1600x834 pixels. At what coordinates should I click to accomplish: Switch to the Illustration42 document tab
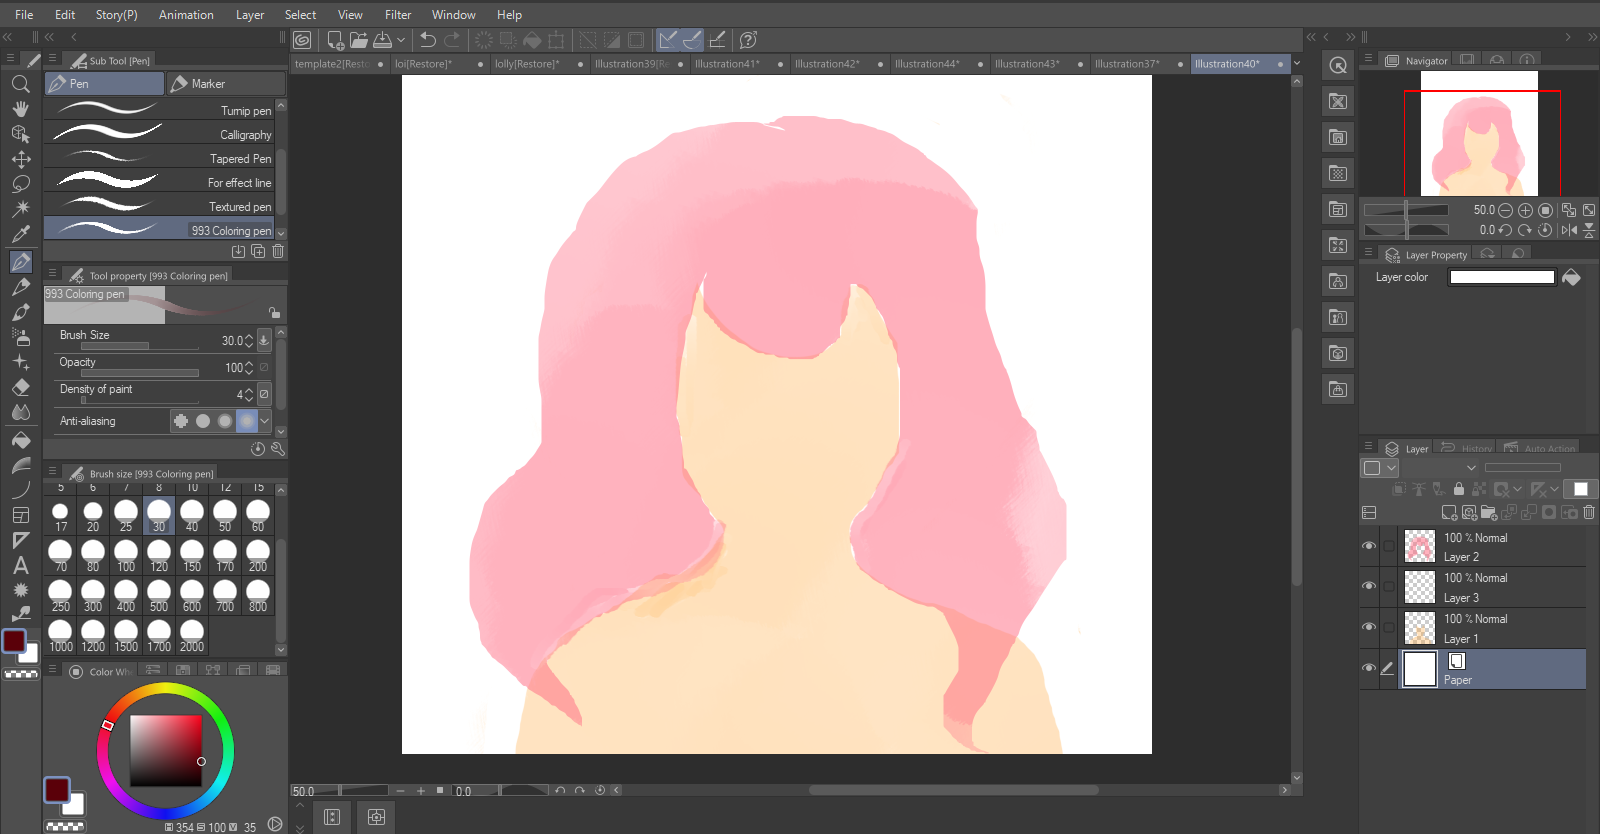[x=827, y=64]
